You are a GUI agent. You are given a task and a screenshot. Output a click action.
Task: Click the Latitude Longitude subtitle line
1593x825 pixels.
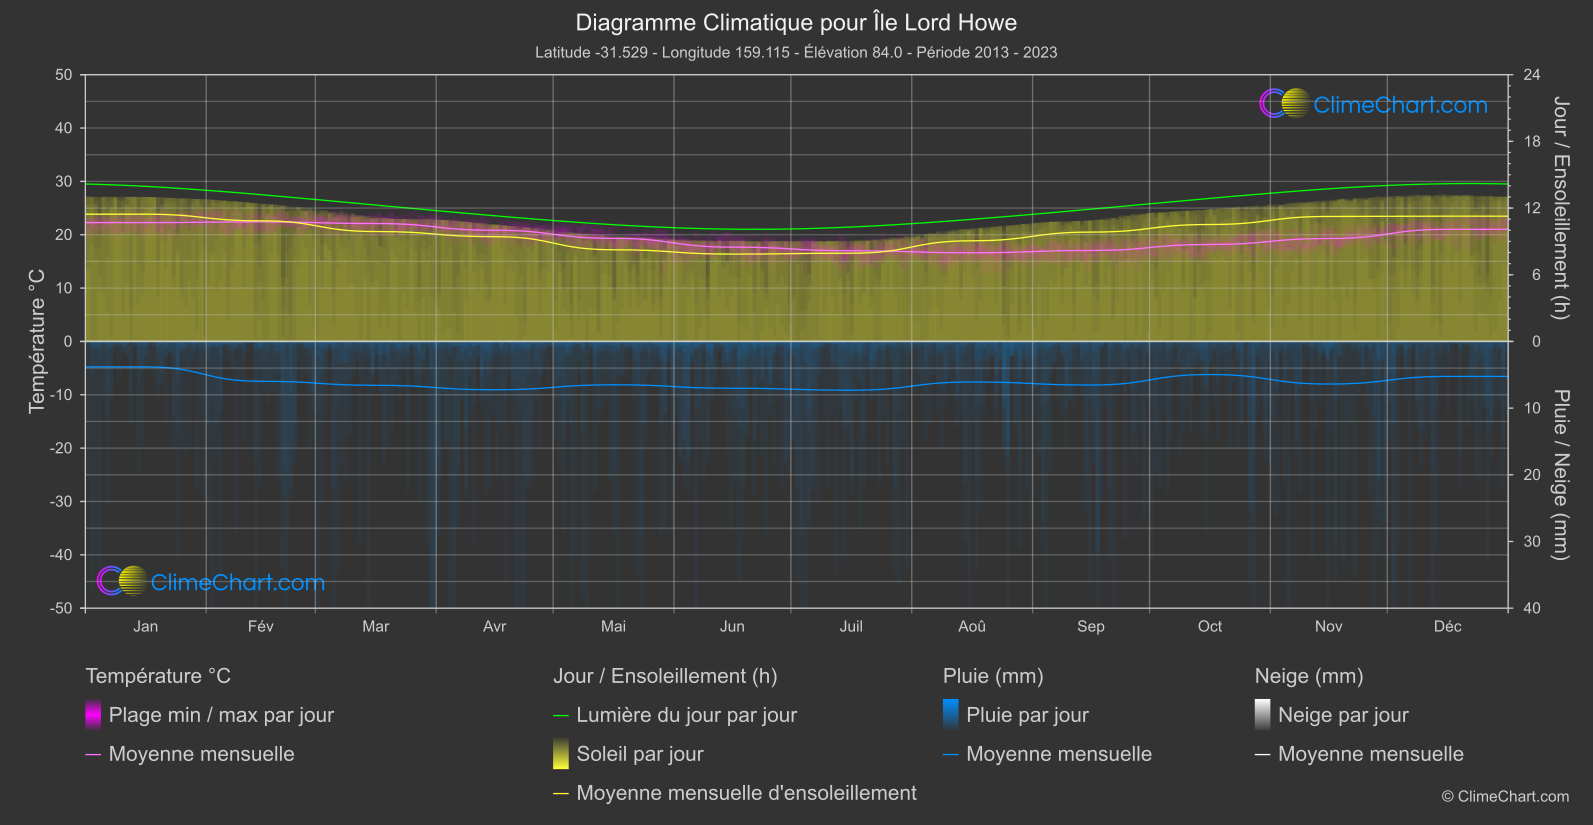[796, 52]
